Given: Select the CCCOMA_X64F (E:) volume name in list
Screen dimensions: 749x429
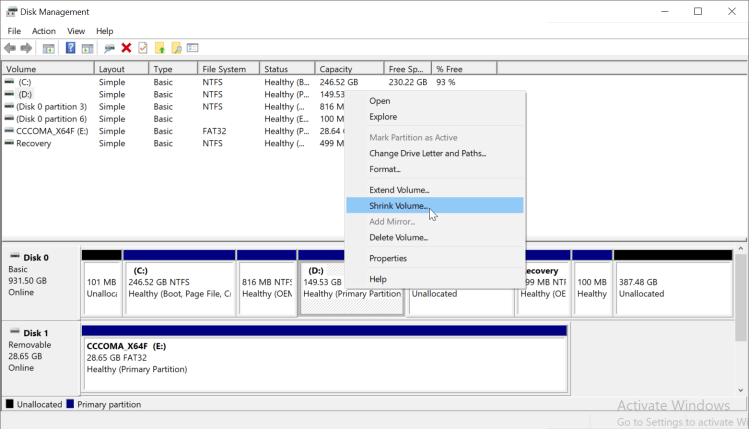Looking at the screenshot, I should 52,131.
